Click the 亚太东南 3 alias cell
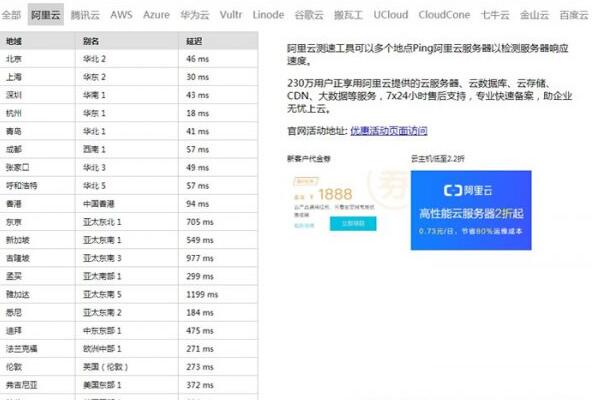The image size is (600, 400). [127, 258]
